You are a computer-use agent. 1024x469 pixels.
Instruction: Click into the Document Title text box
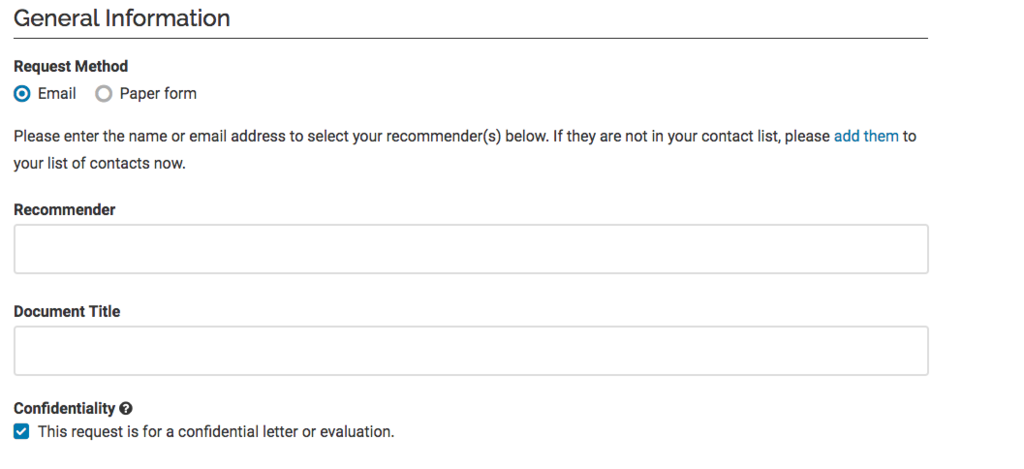(x=471, y=351)
